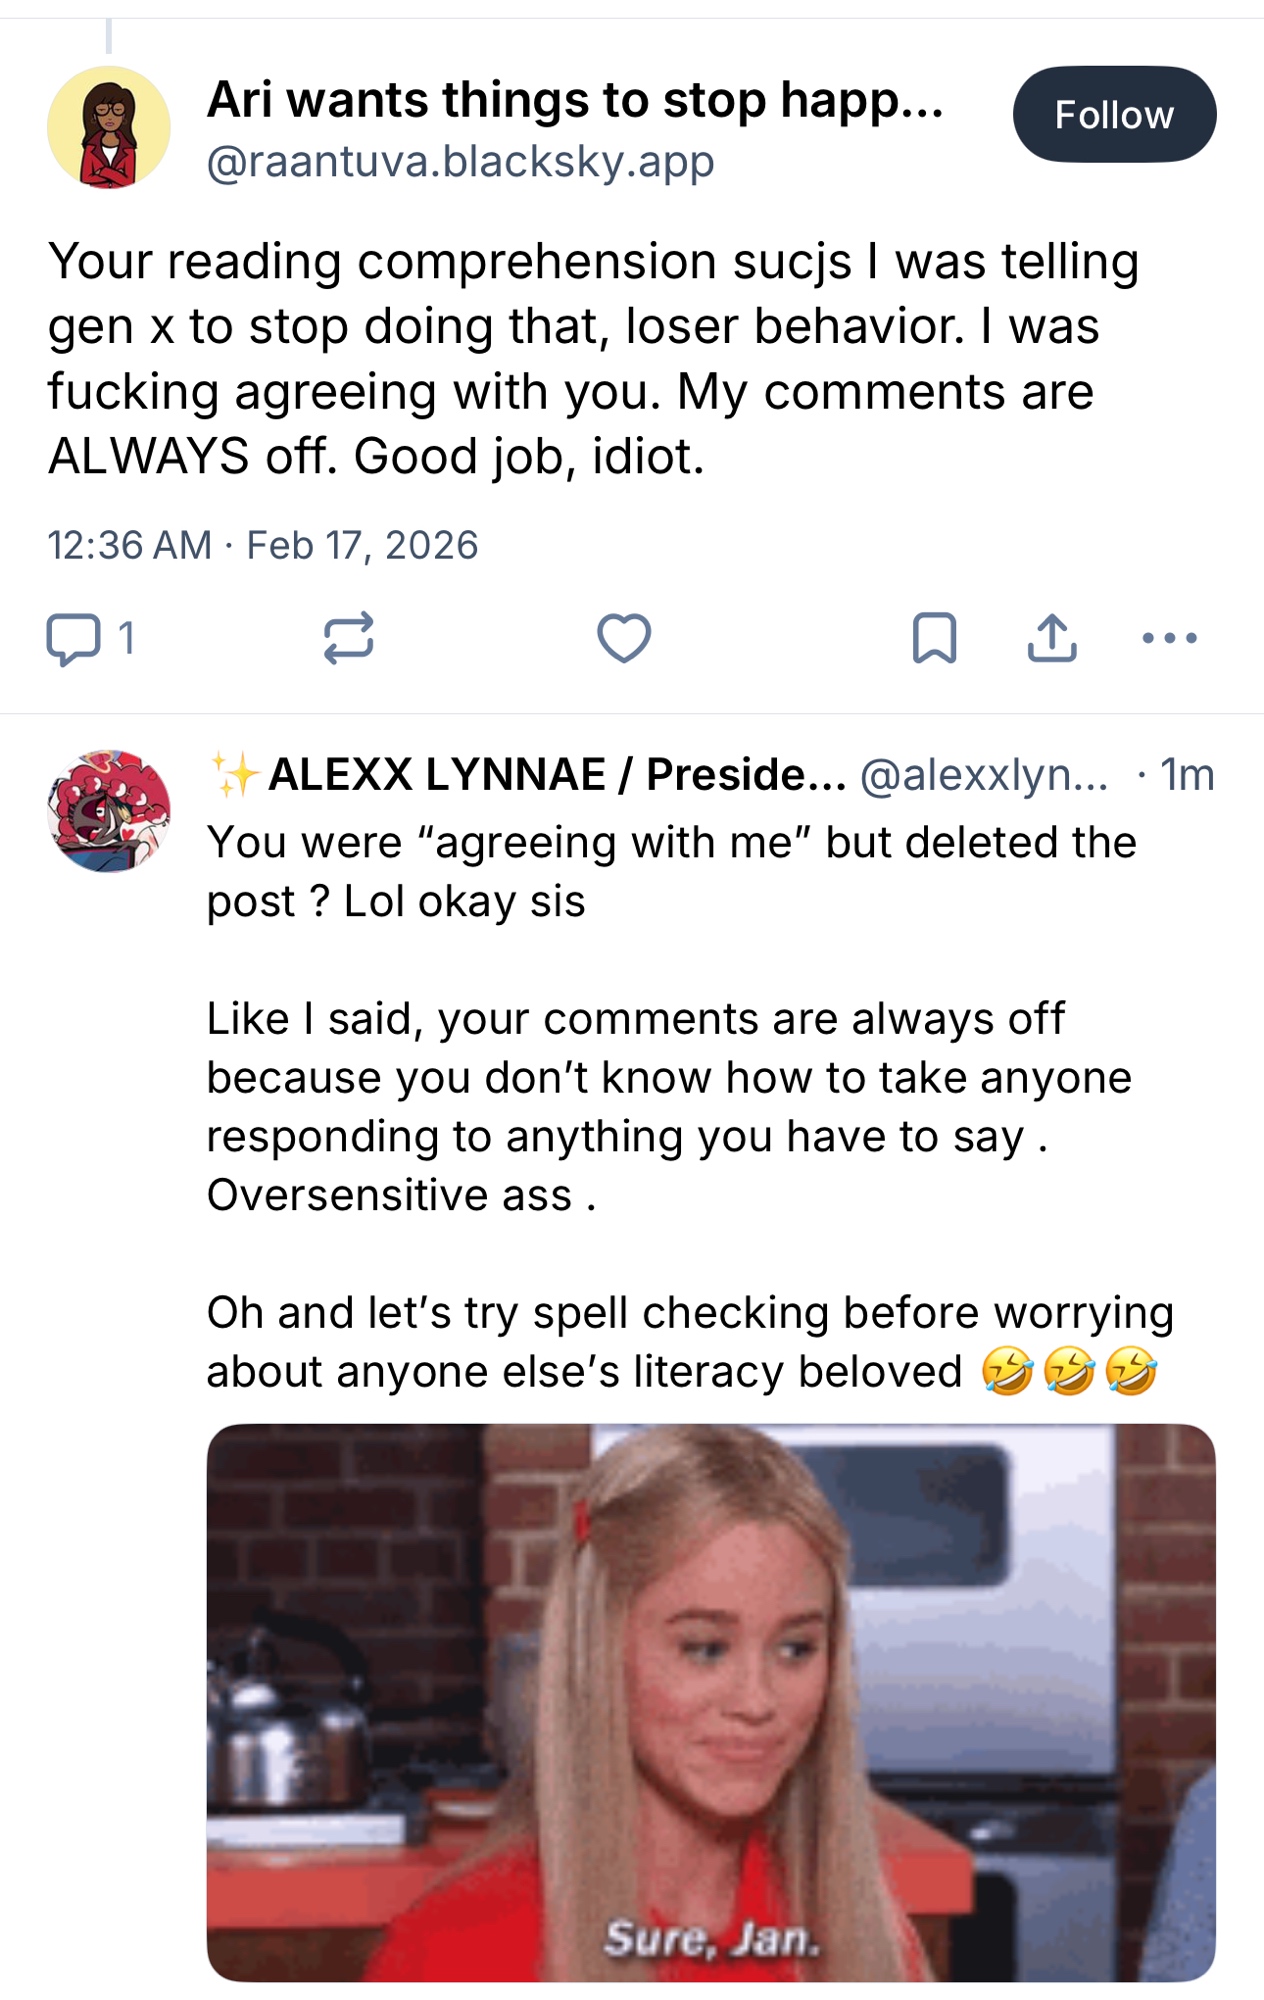Follow Ari with the Follow button
1264x2000 pixels.
(x=1114, y=115)
